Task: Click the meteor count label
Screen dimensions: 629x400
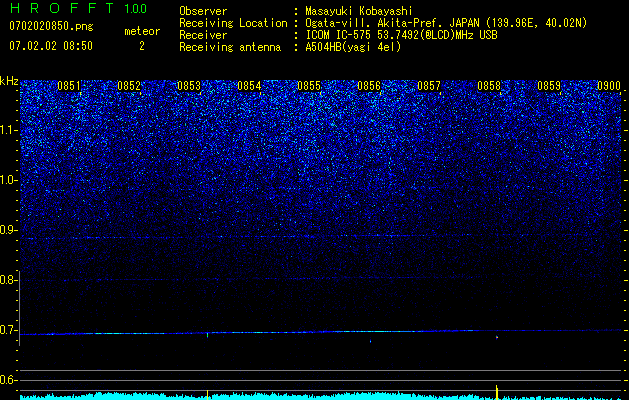Action: [x=142, y=31]
